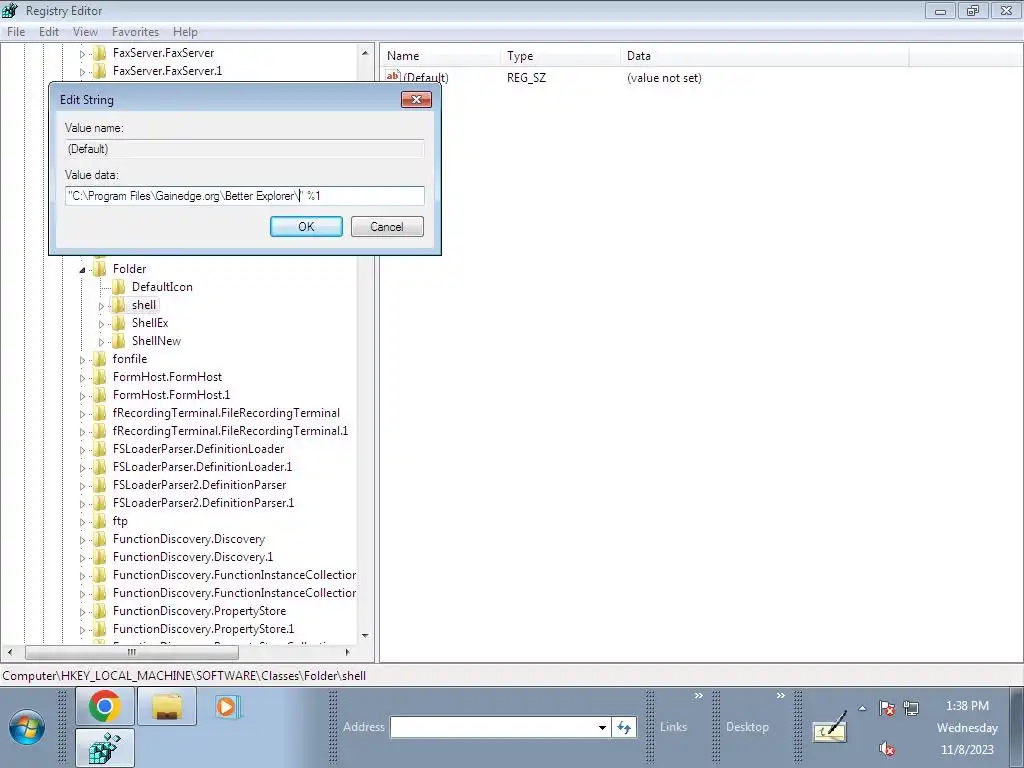The image size is (1024, 768).
Task: Open the View menu
Action: click(85, 31)
